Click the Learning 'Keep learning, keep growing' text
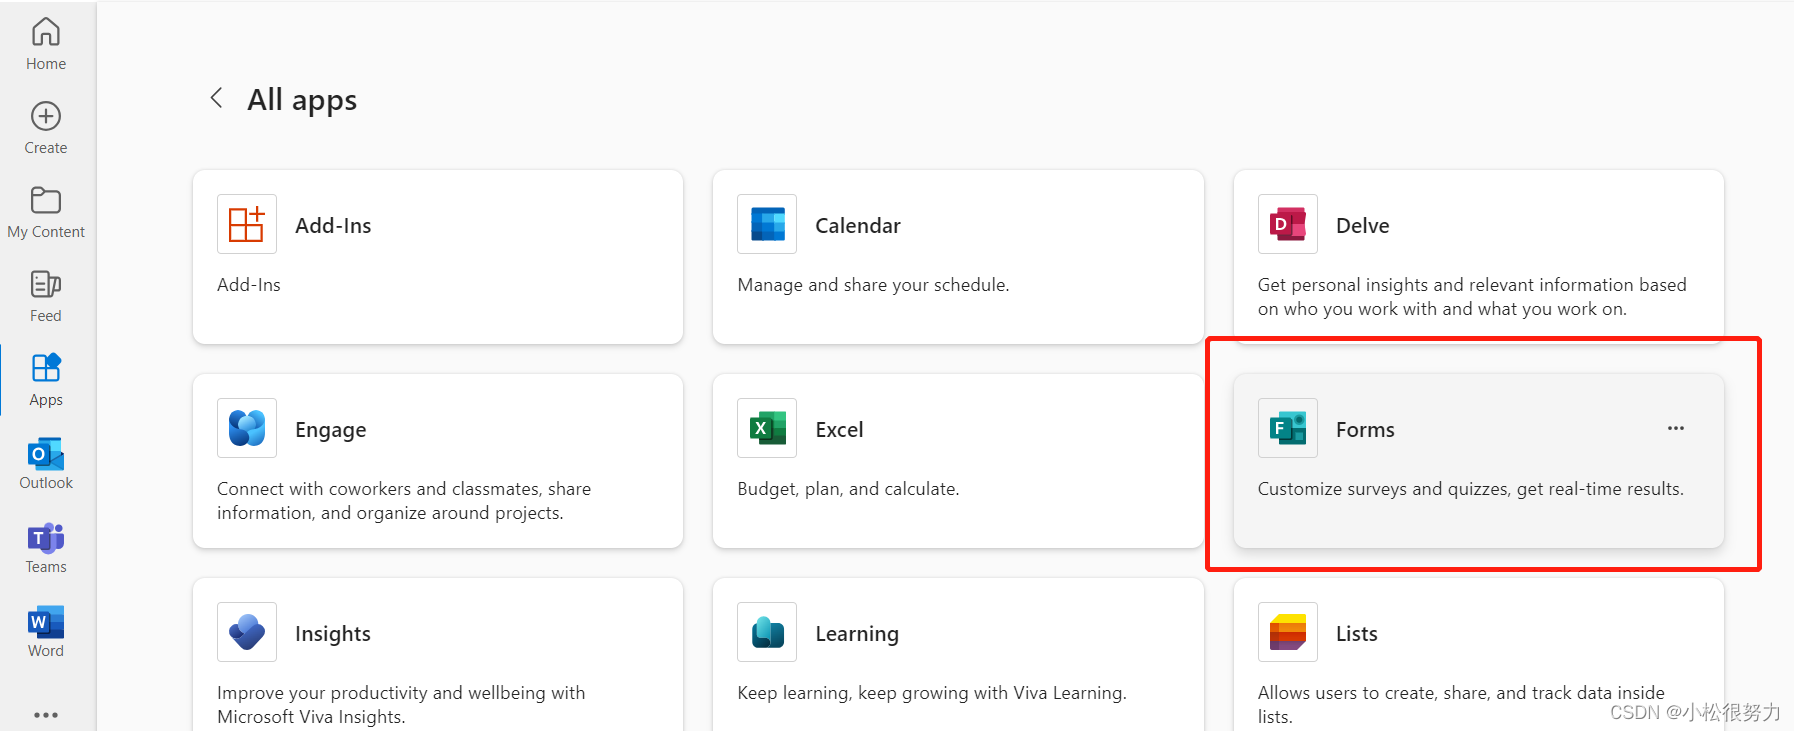 [932, 693]
